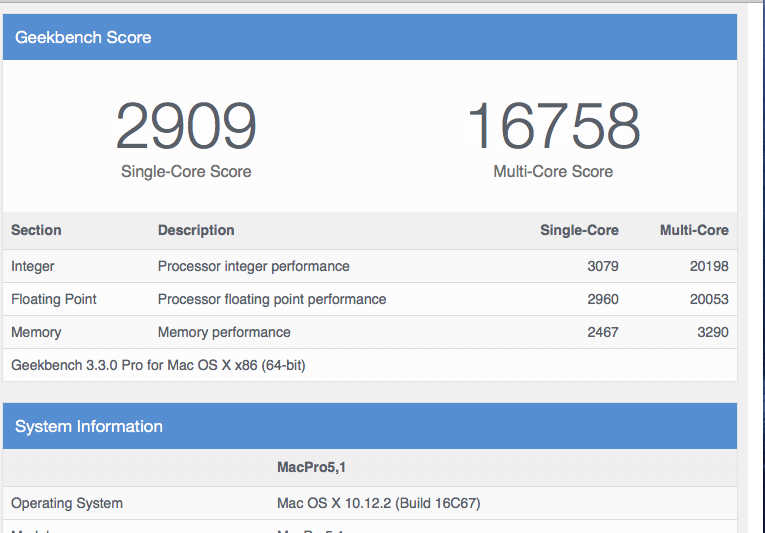Image resolution: width=765 pixels, height=533 pixels.
Task: Select the Memory row label
Action: [36, 332]
